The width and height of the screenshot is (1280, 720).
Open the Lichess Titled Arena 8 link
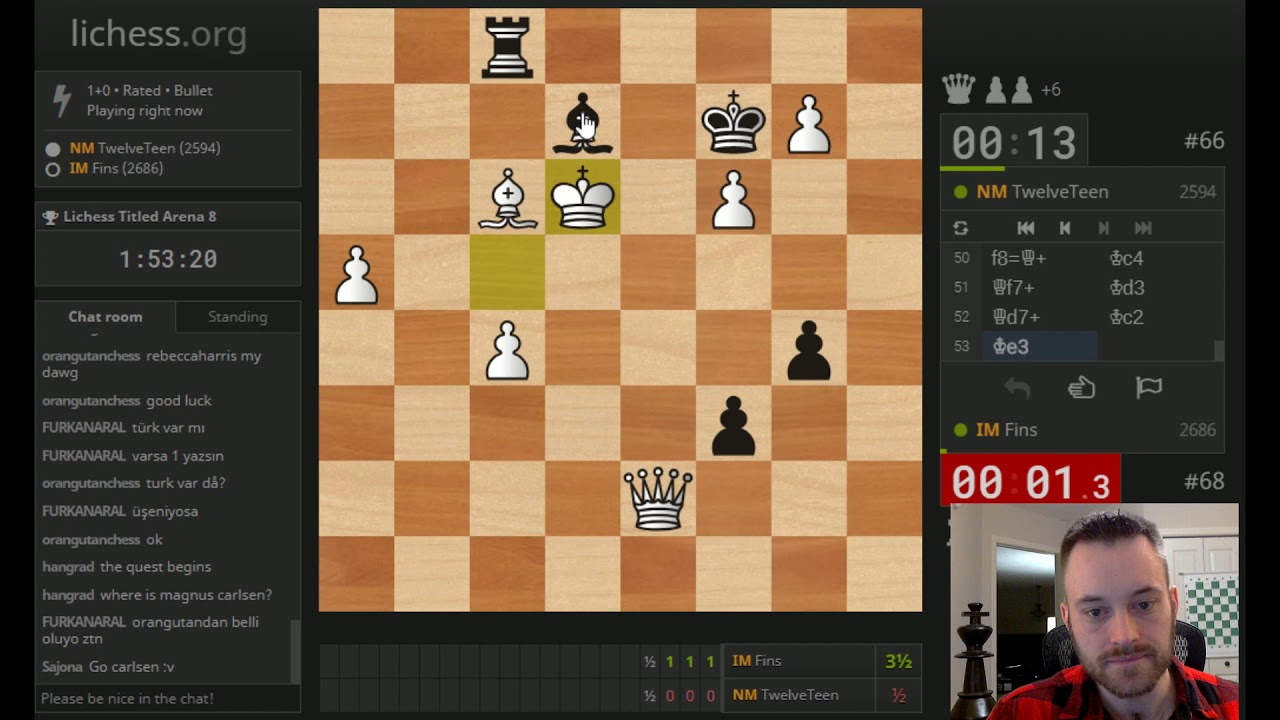pyautogui.click(x=140, y=216)
